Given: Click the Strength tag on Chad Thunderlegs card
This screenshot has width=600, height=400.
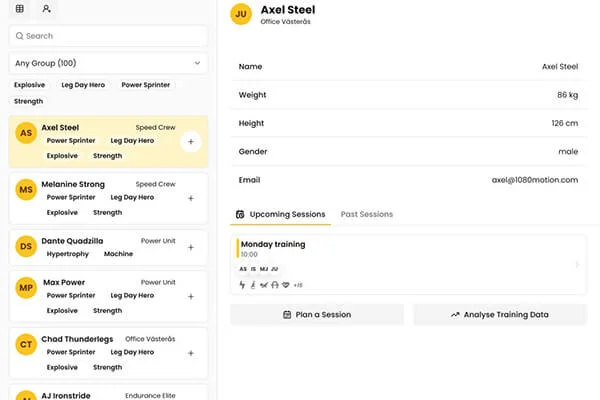Looking at the screenshot, I should tap(108, 367).
